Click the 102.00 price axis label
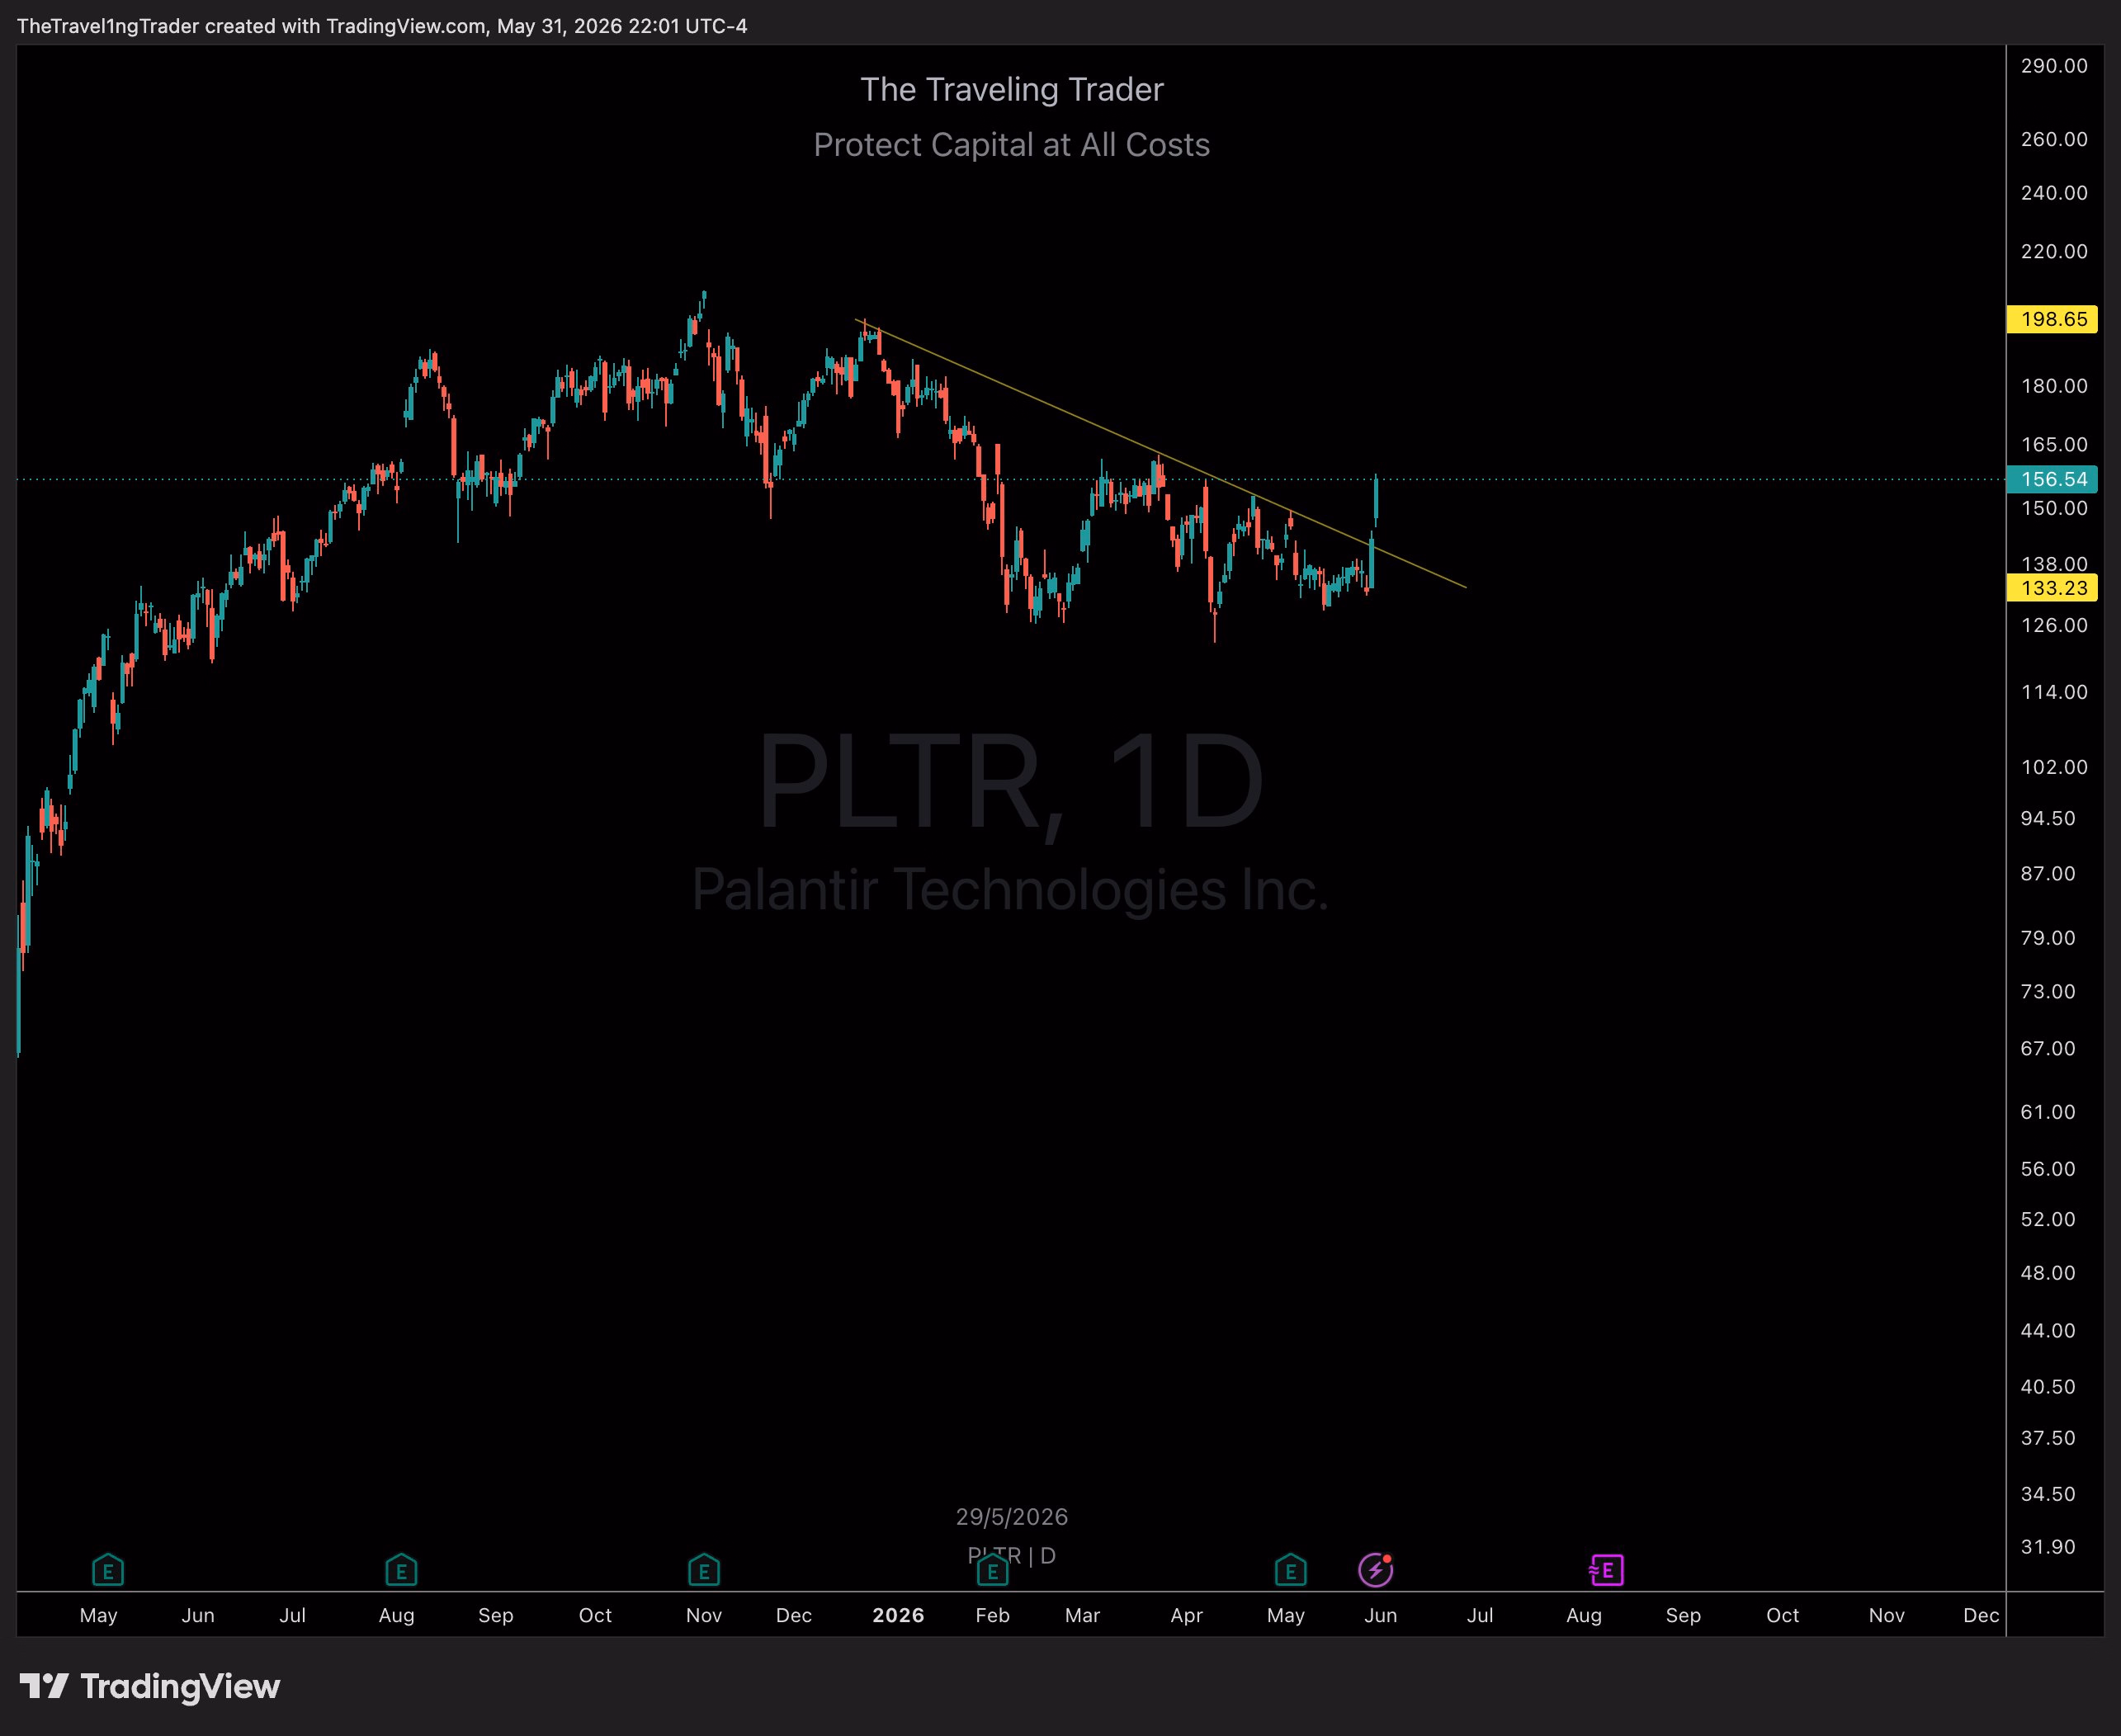The image size is (2121, 1736). 2054,767
